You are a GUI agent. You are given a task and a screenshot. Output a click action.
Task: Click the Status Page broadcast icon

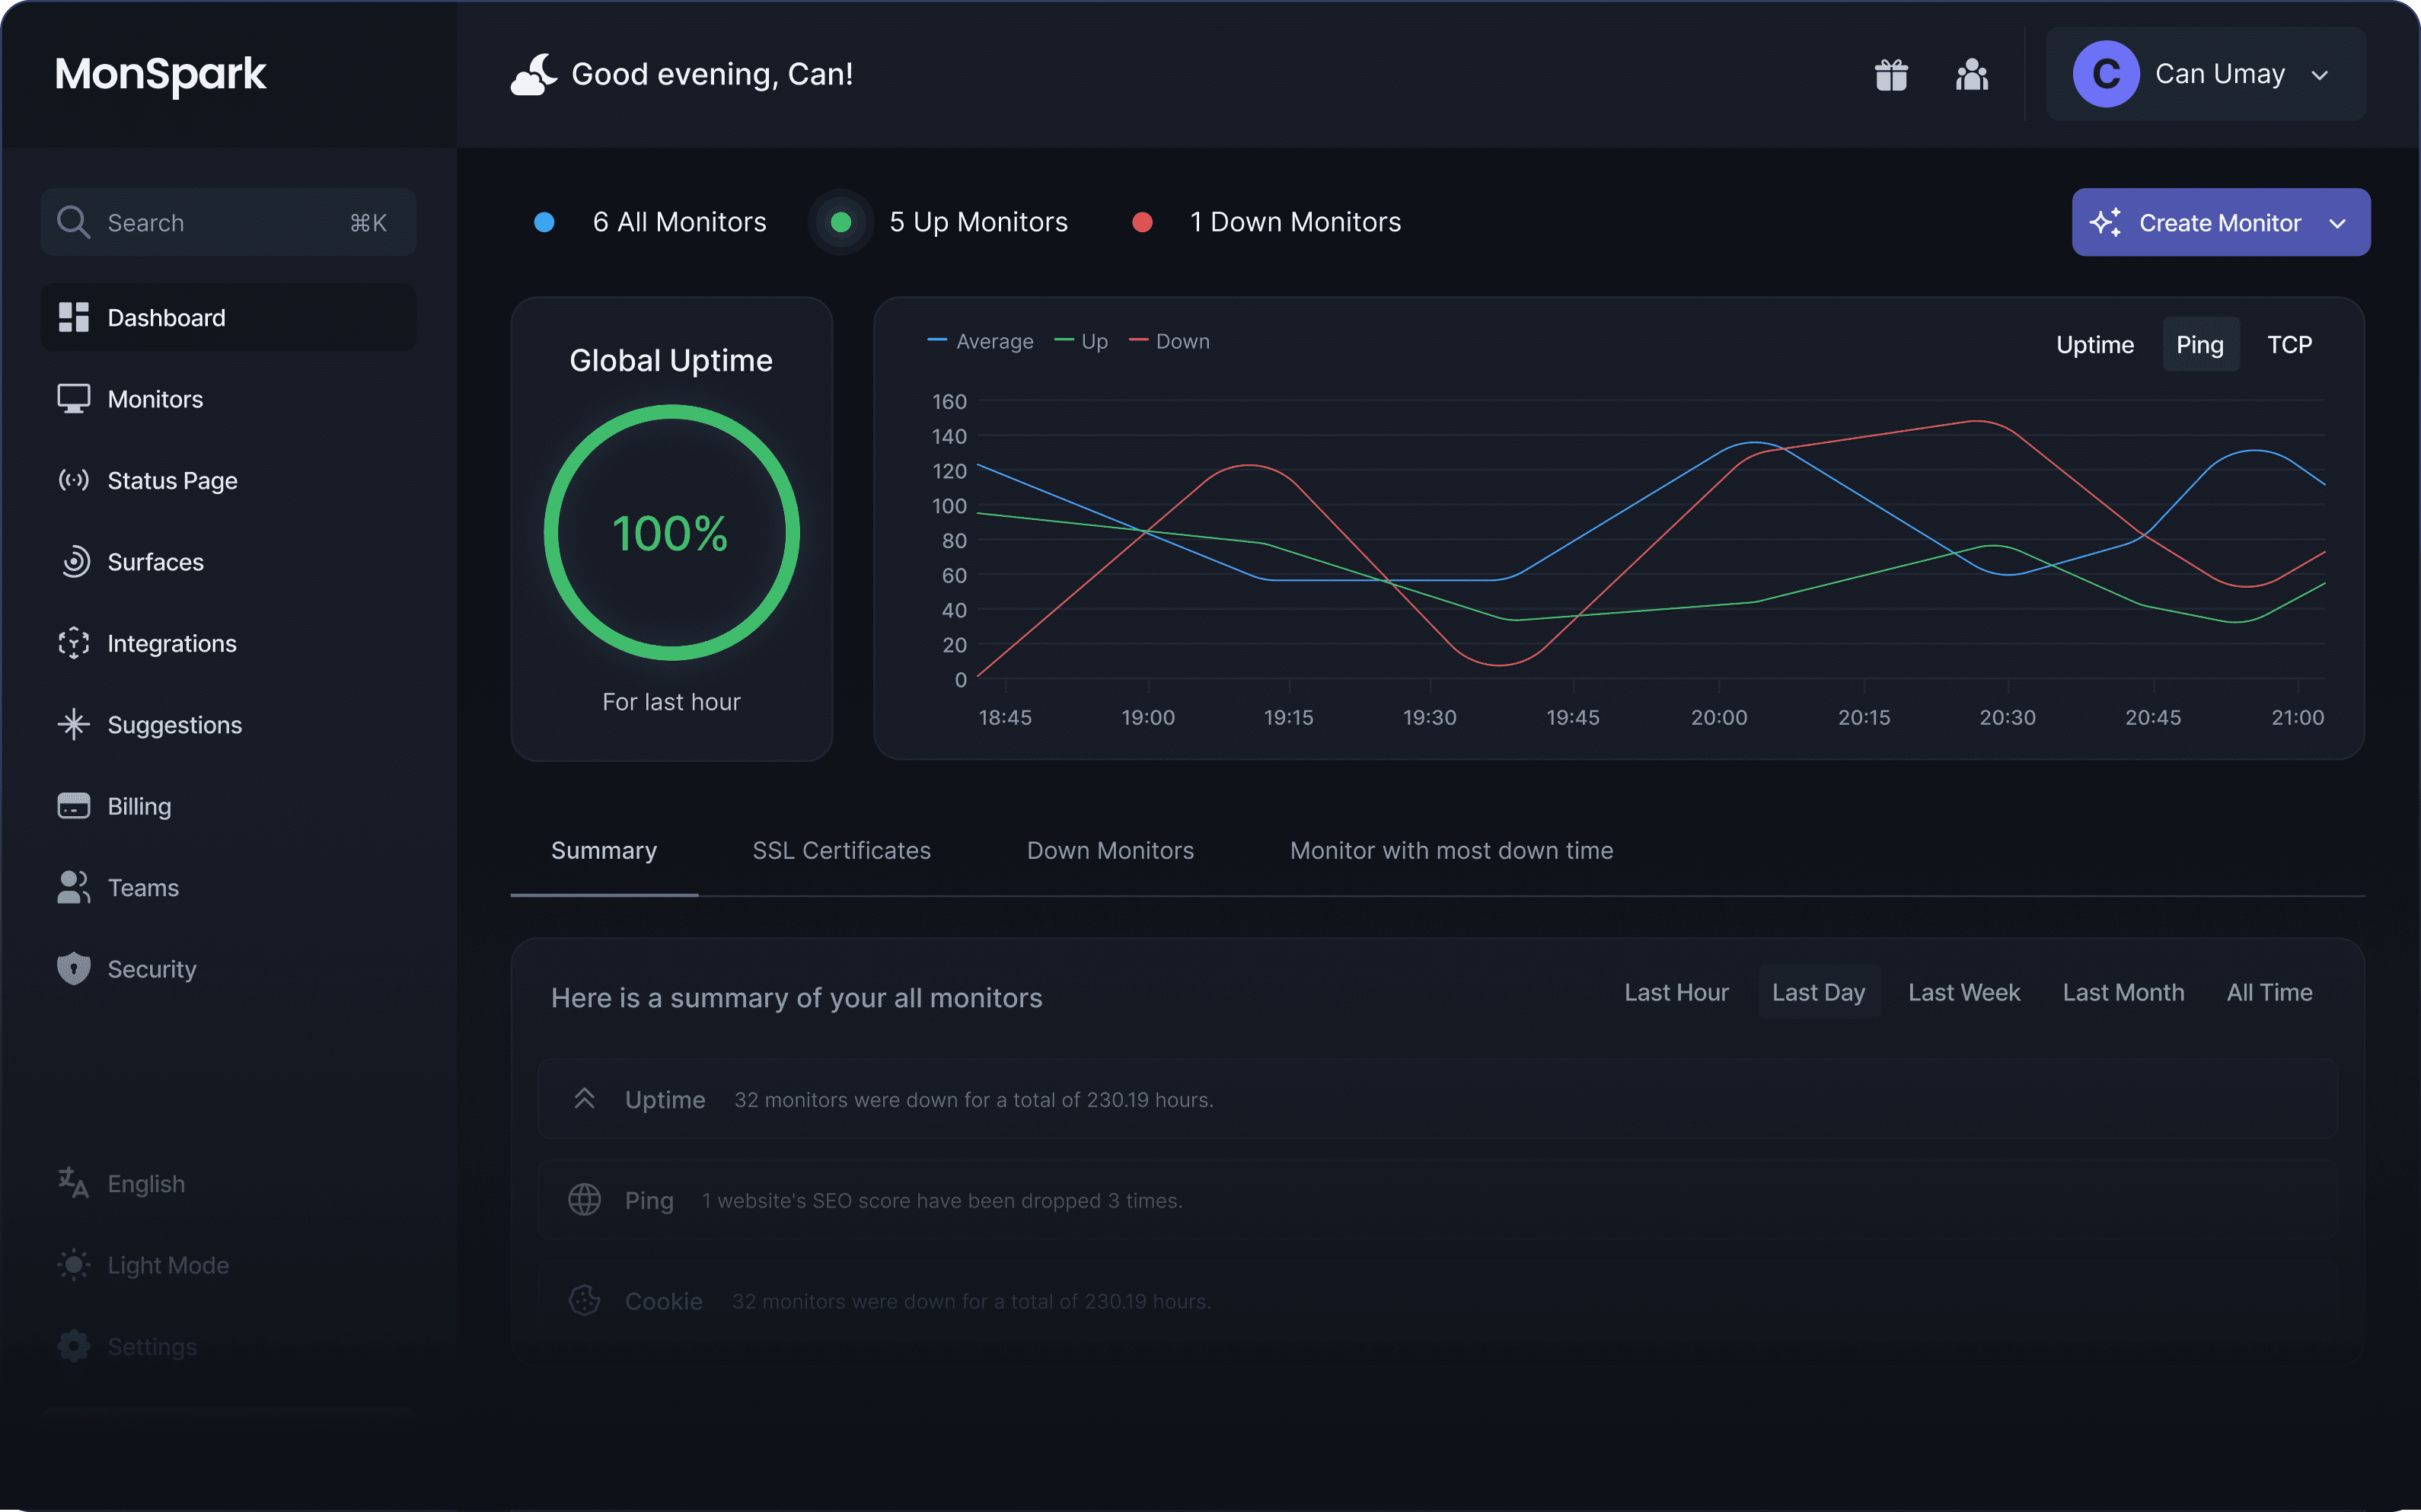(73, 481)
